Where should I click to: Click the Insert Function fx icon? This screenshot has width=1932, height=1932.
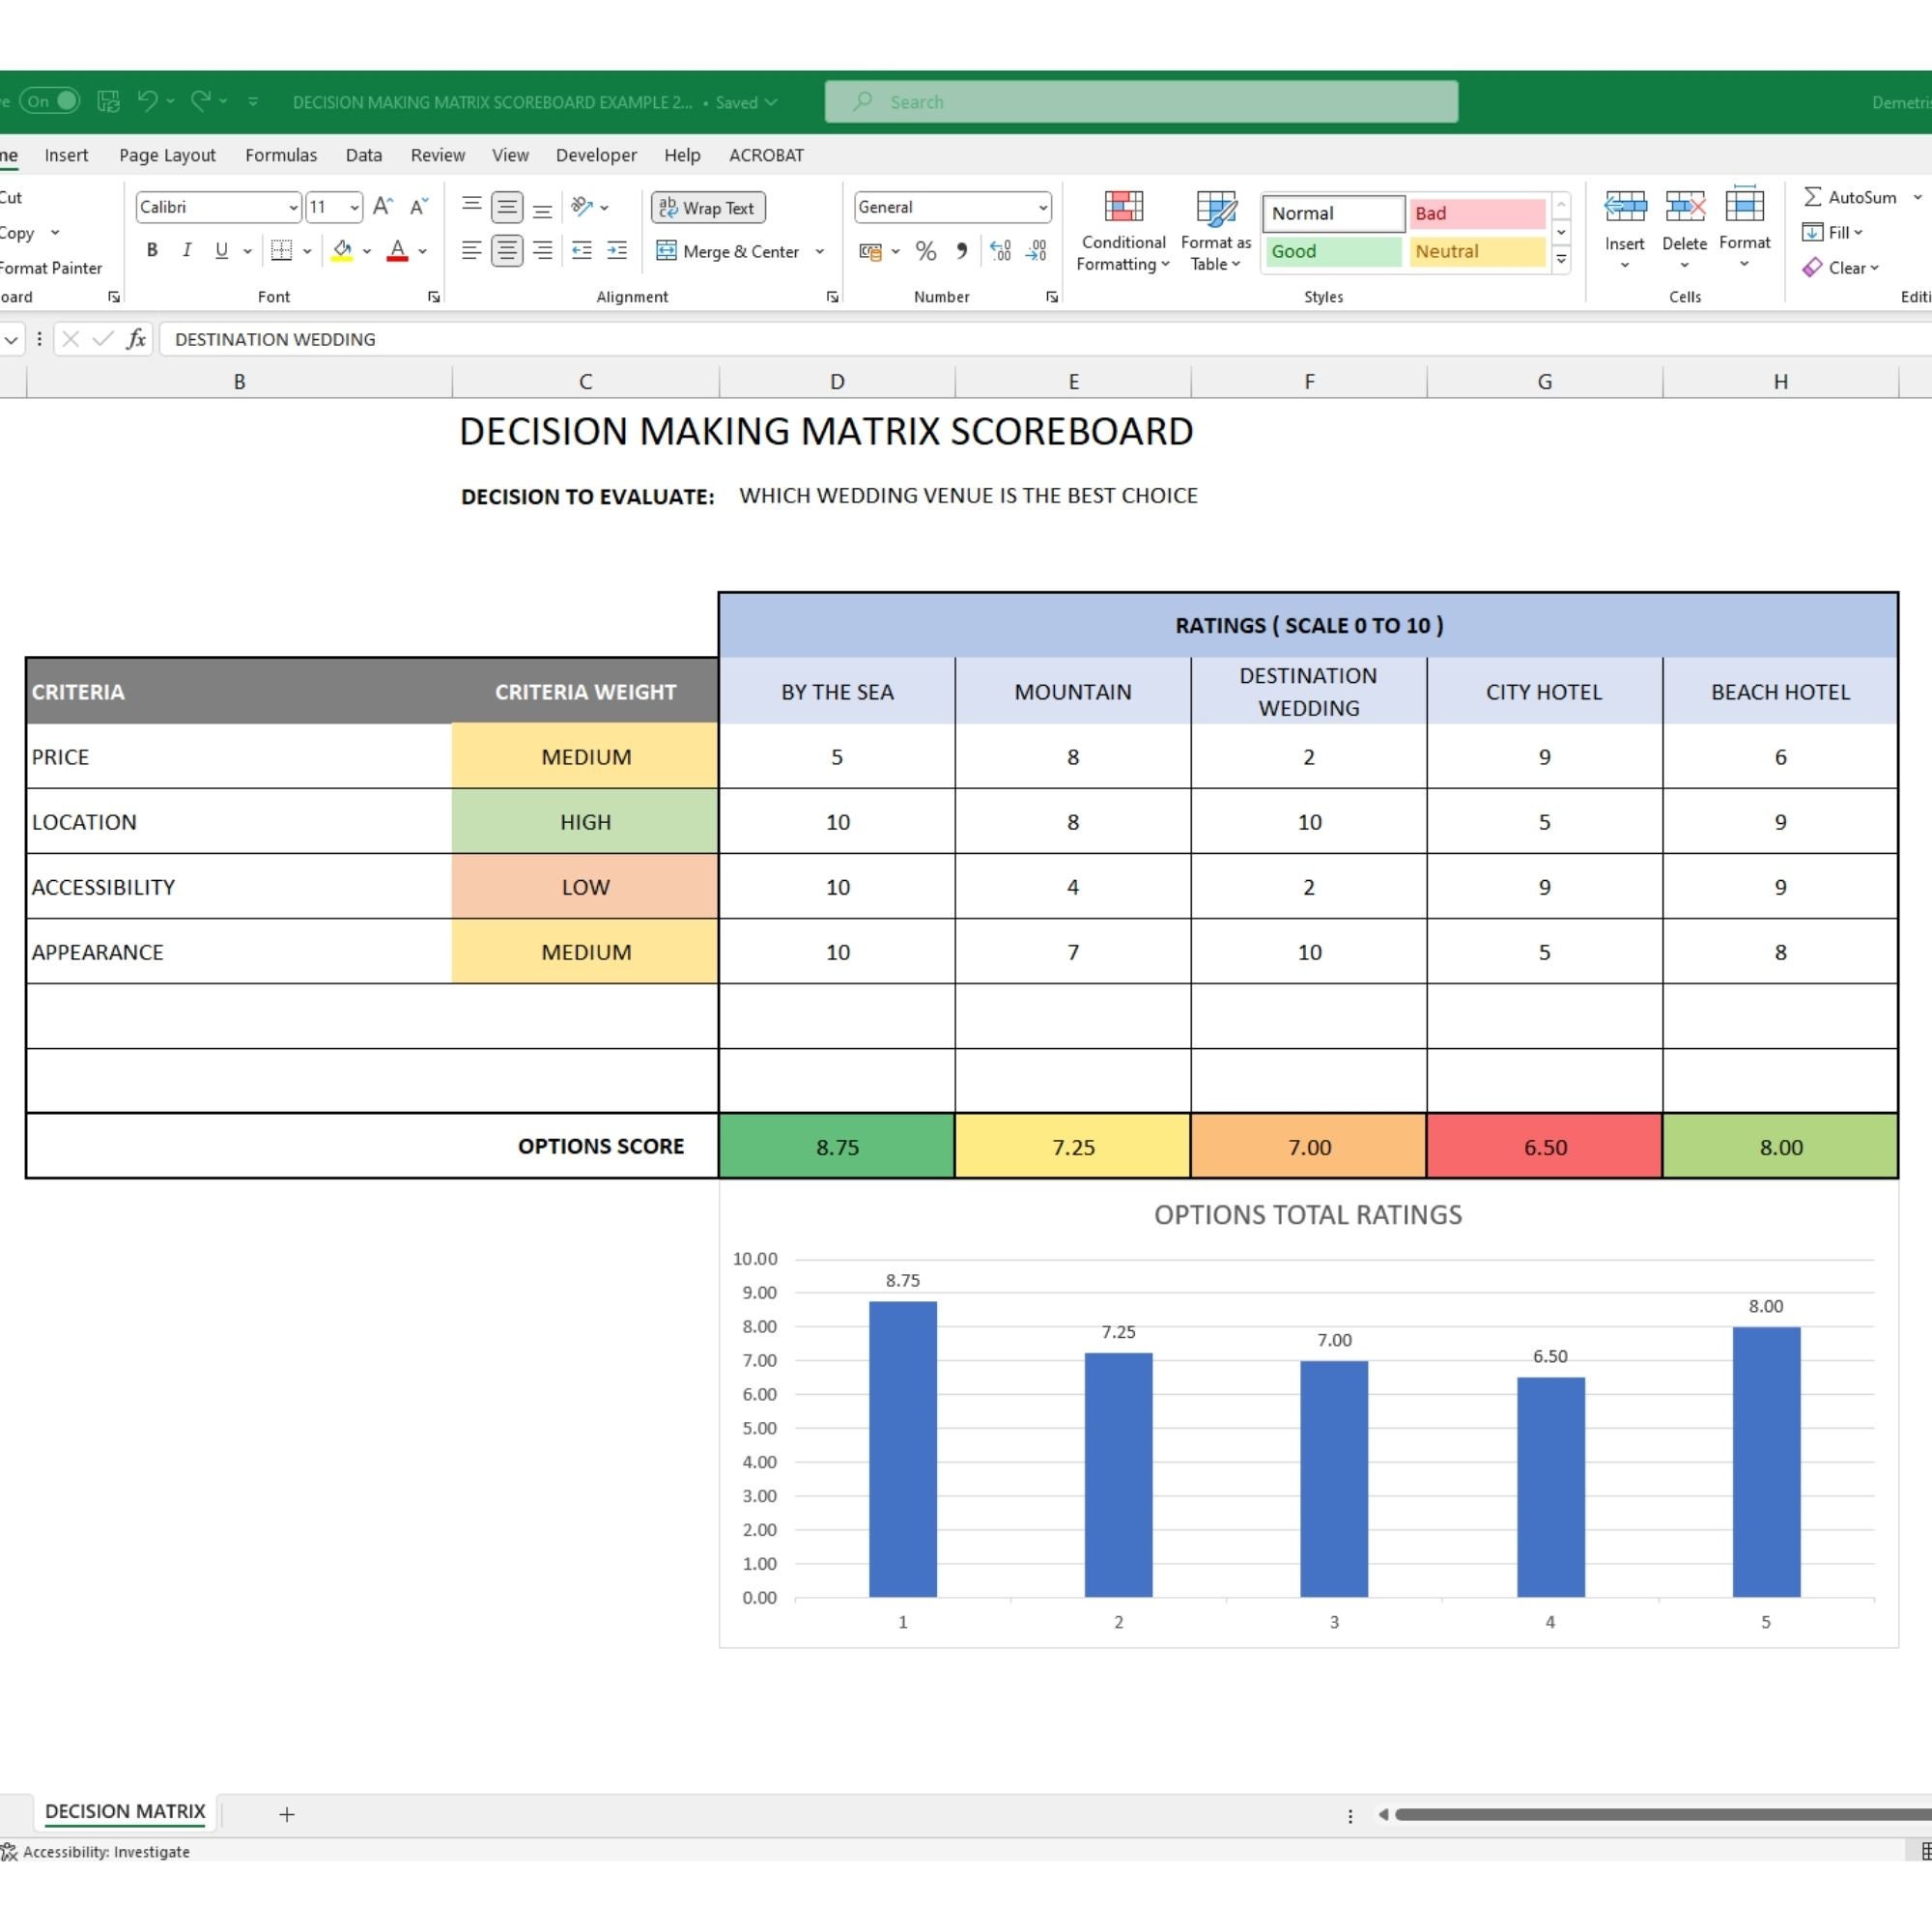[136, 339]
